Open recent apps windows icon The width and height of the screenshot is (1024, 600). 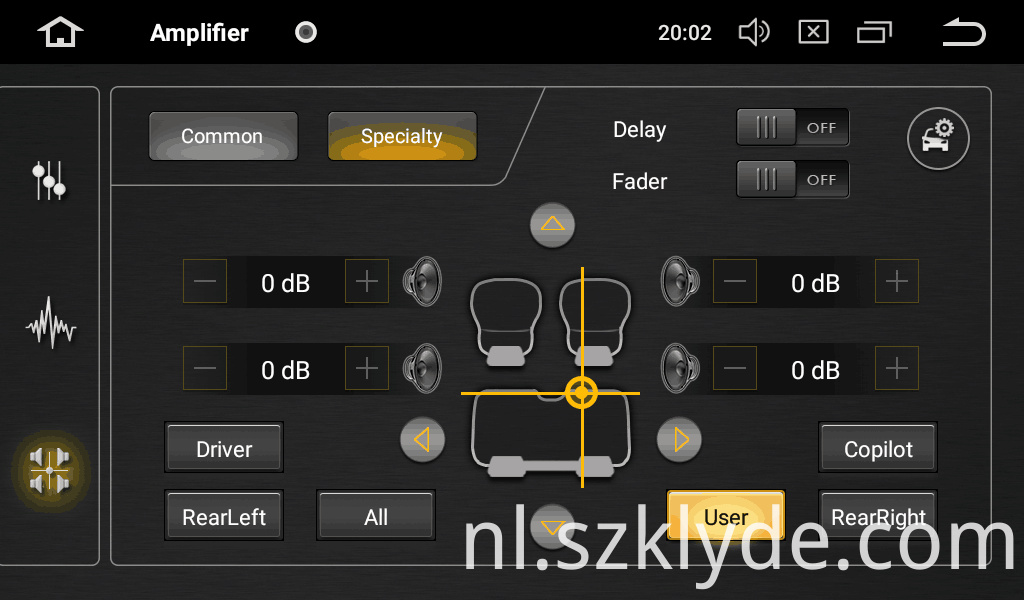(x=874, y=32)
